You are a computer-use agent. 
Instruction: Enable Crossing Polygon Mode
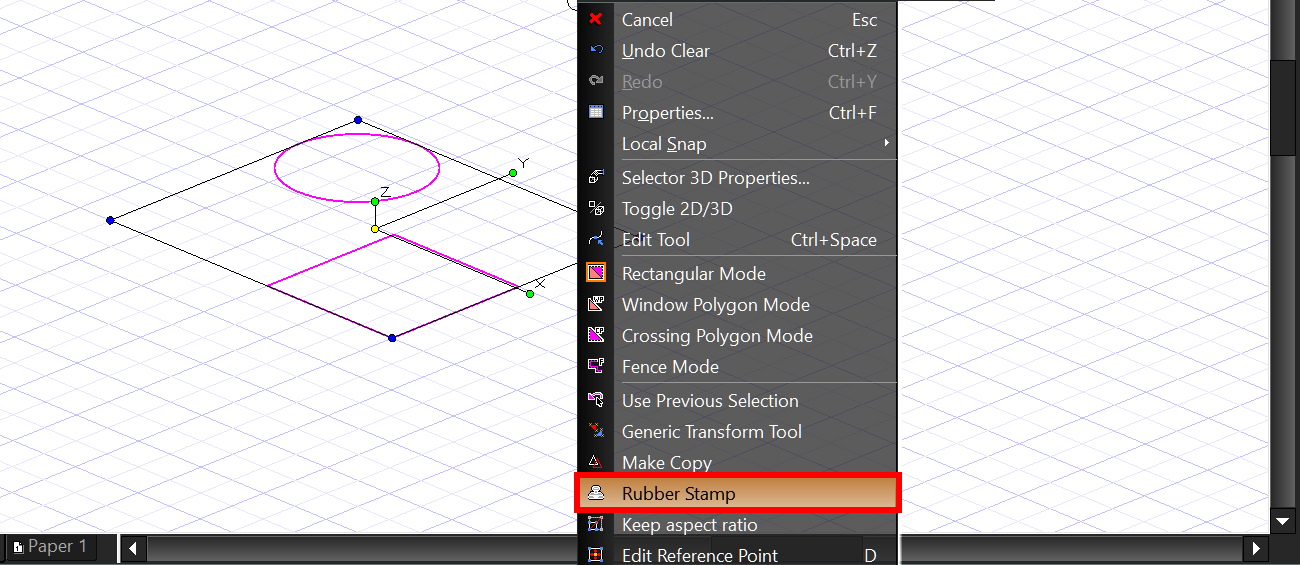pos(738,335)
